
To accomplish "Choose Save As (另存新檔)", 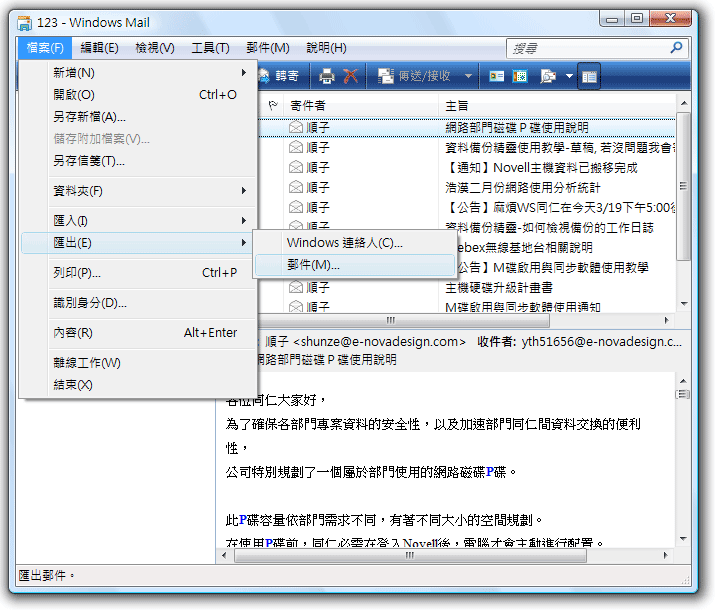I will pos(138,116).
